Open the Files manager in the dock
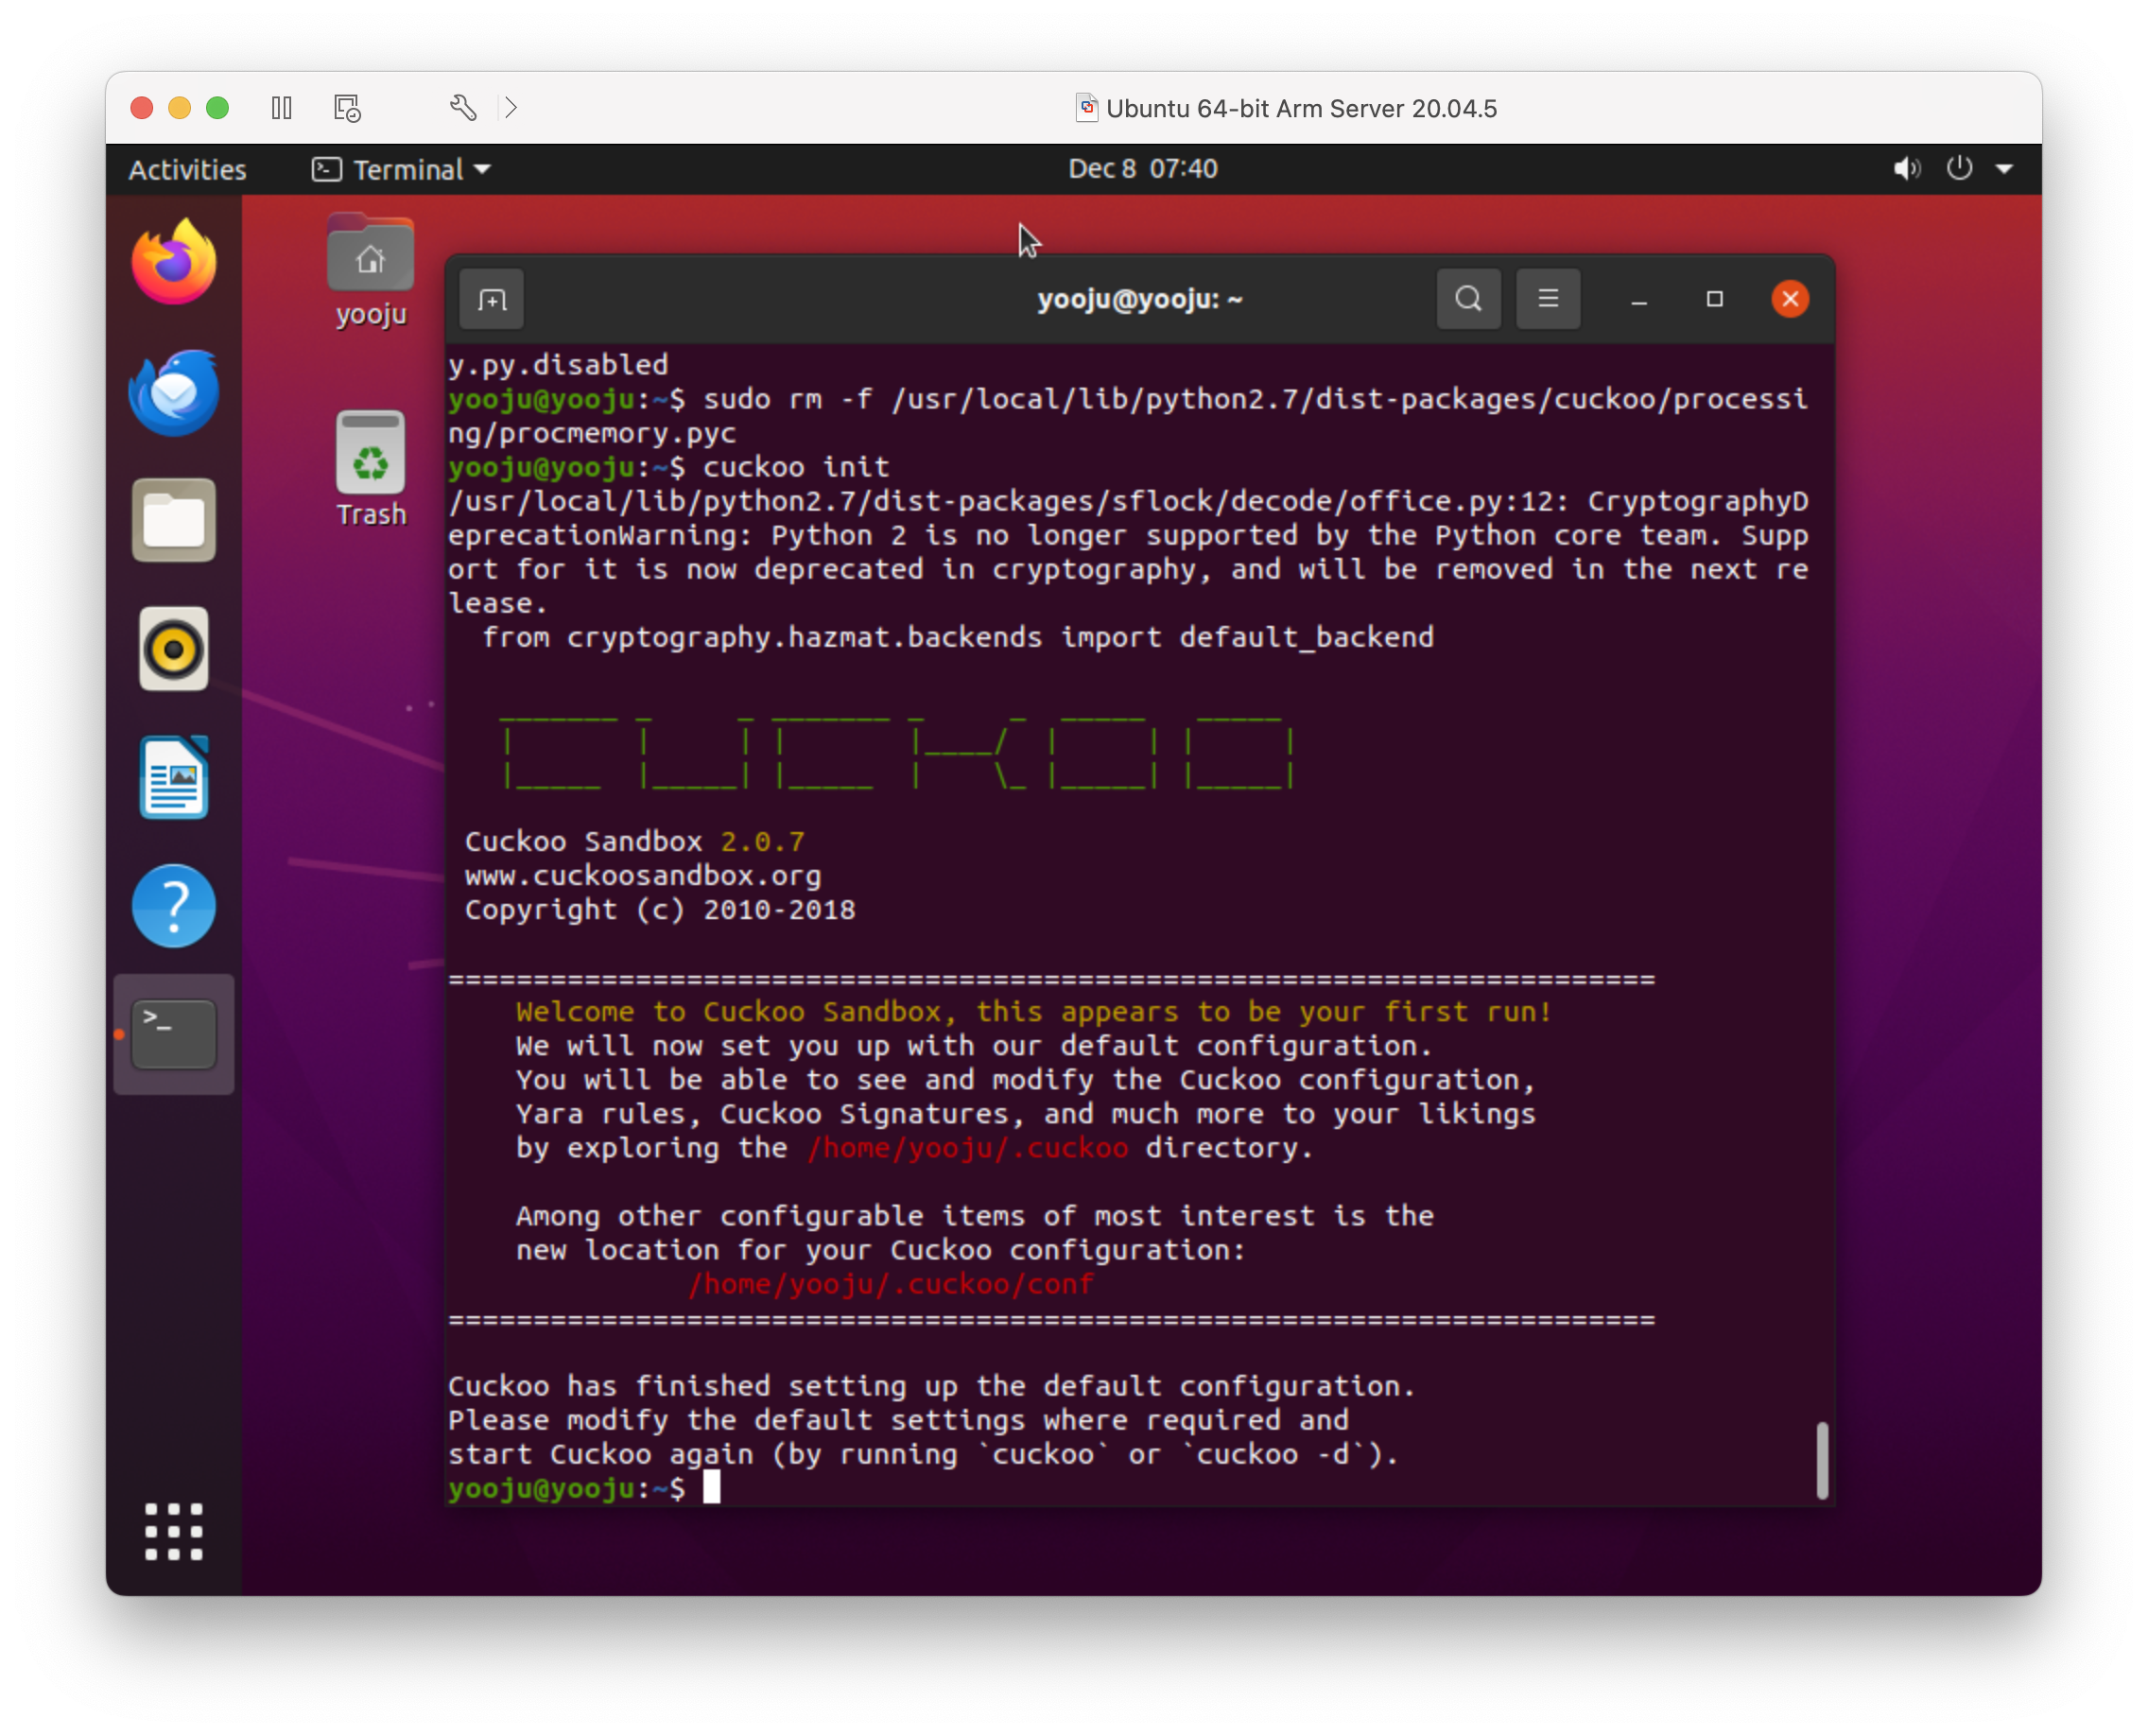2148x1736 pixels. pyautogui.click(x=174, y=521)
